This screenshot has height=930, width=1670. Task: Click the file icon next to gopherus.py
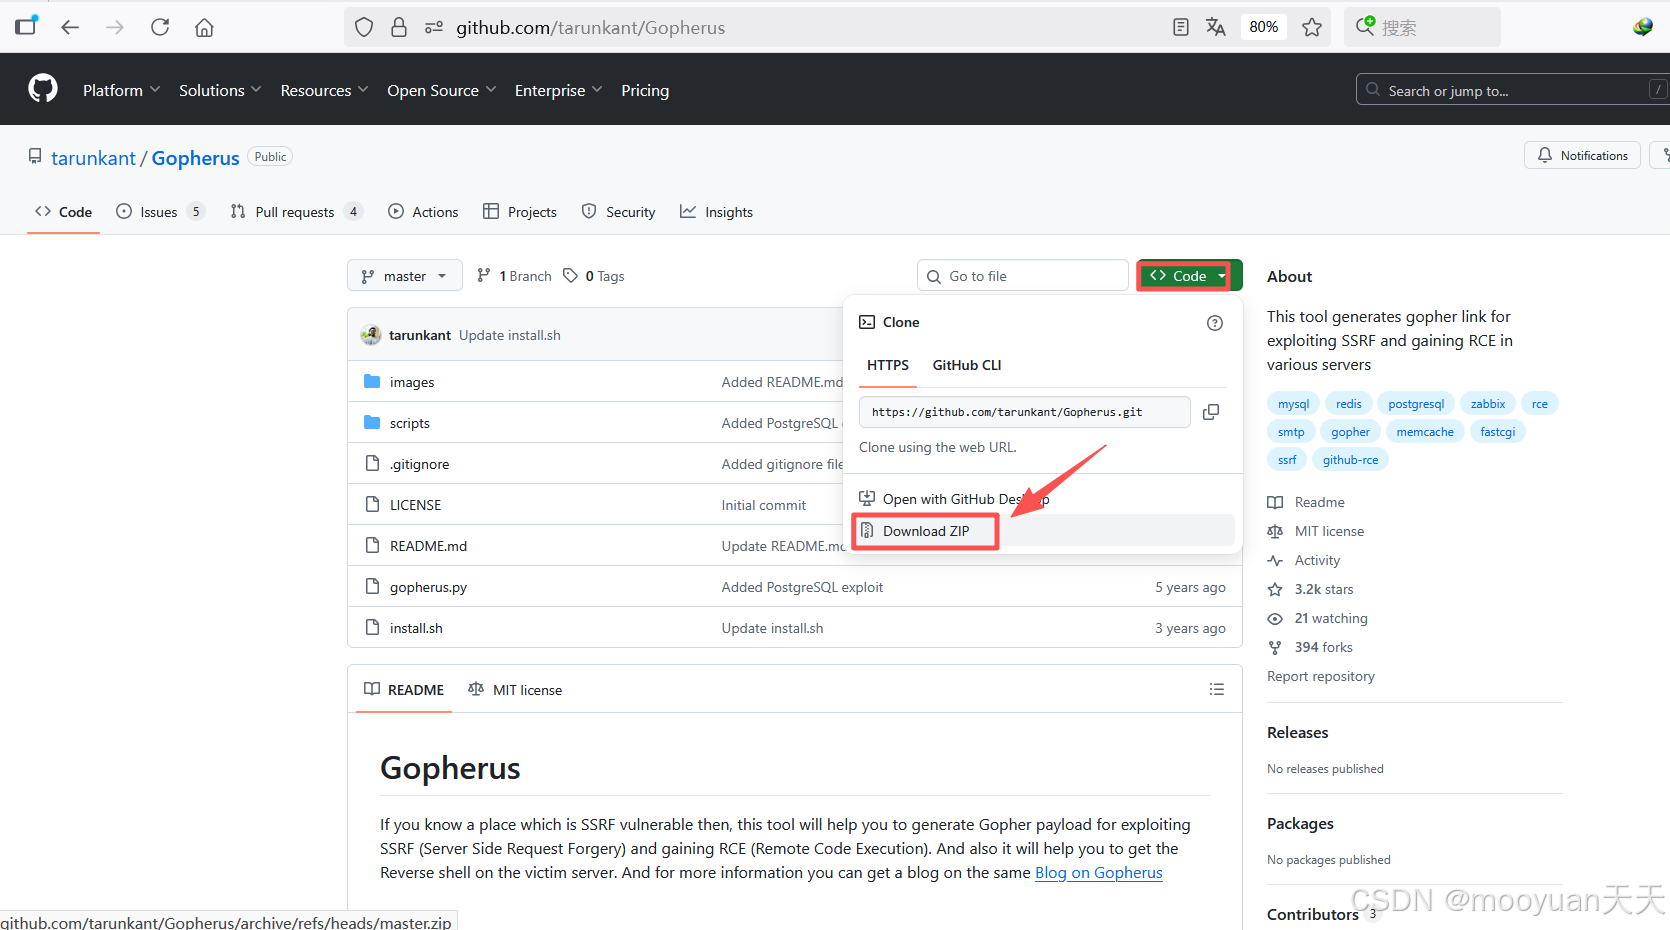(373, 586)
